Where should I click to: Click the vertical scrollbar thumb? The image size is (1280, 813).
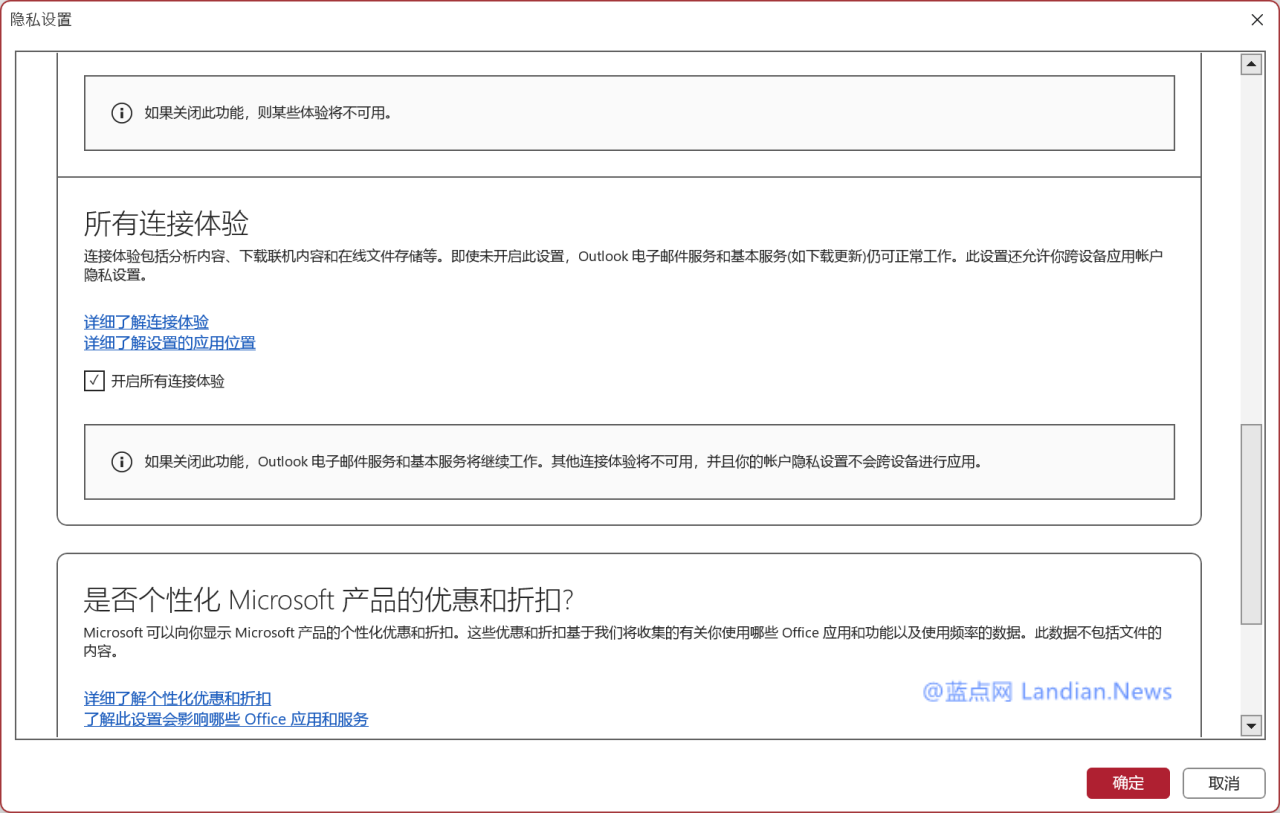[x=1251, y=524]
